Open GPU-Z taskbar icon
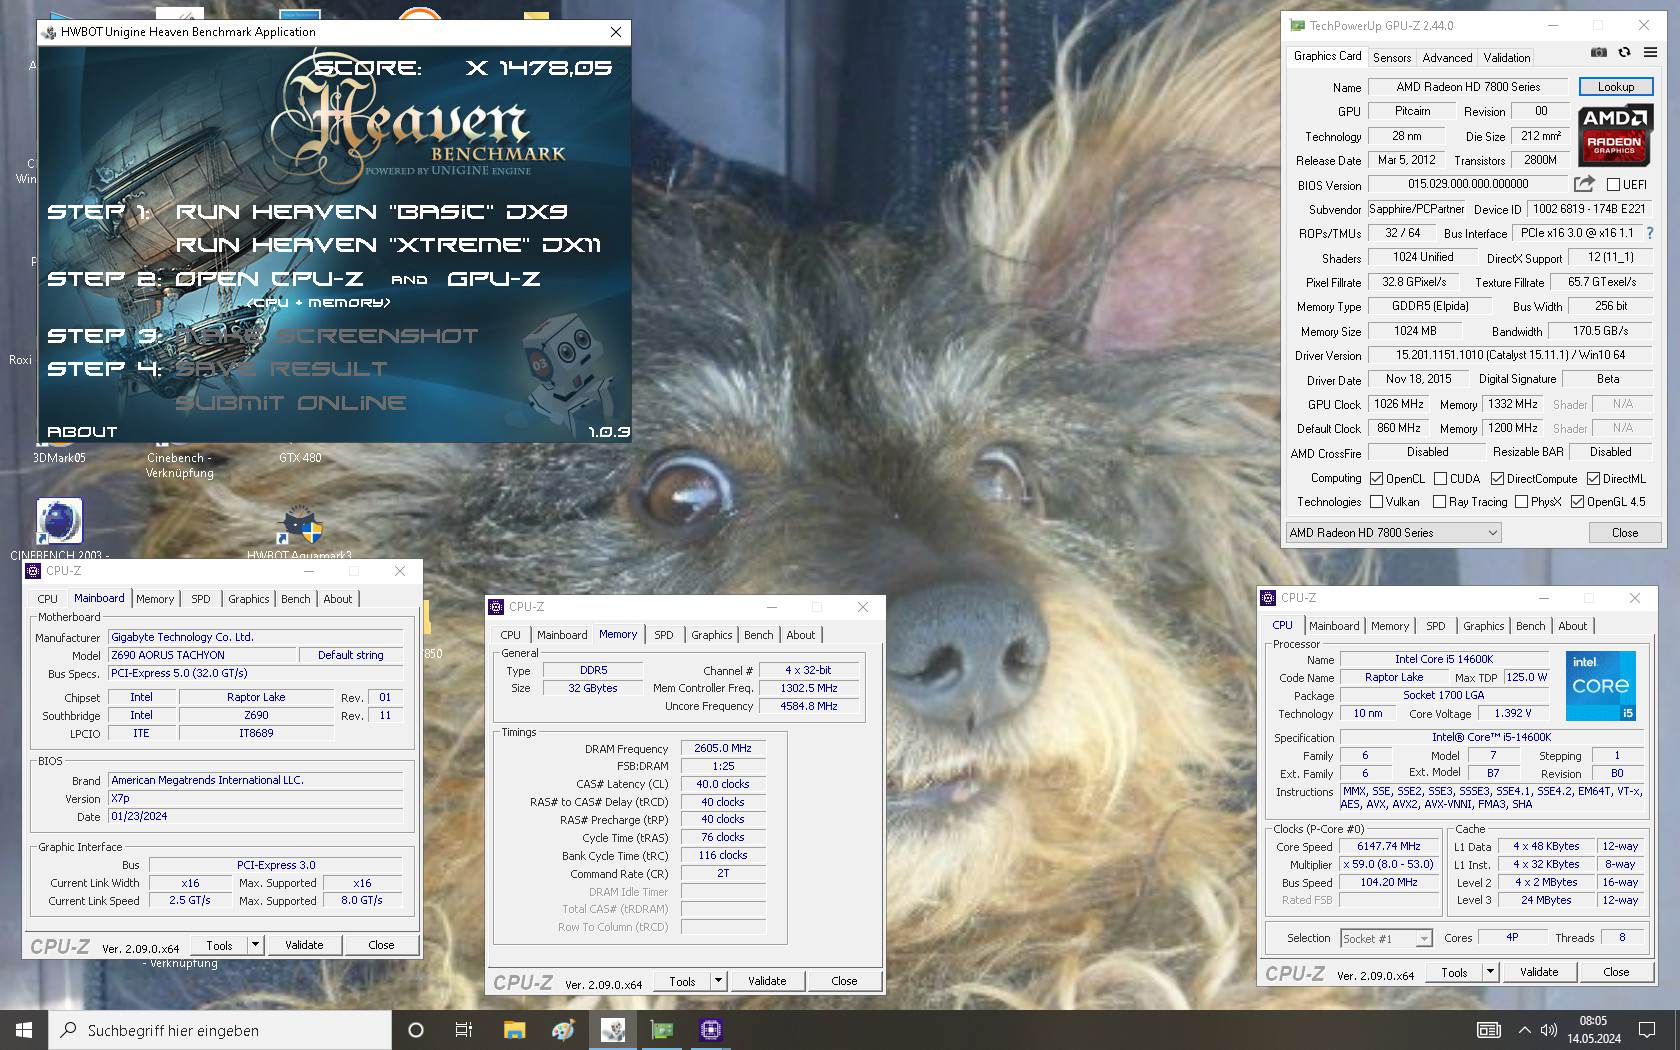This screenshot has width=1680, height=1050. [x=662, y=1030]
